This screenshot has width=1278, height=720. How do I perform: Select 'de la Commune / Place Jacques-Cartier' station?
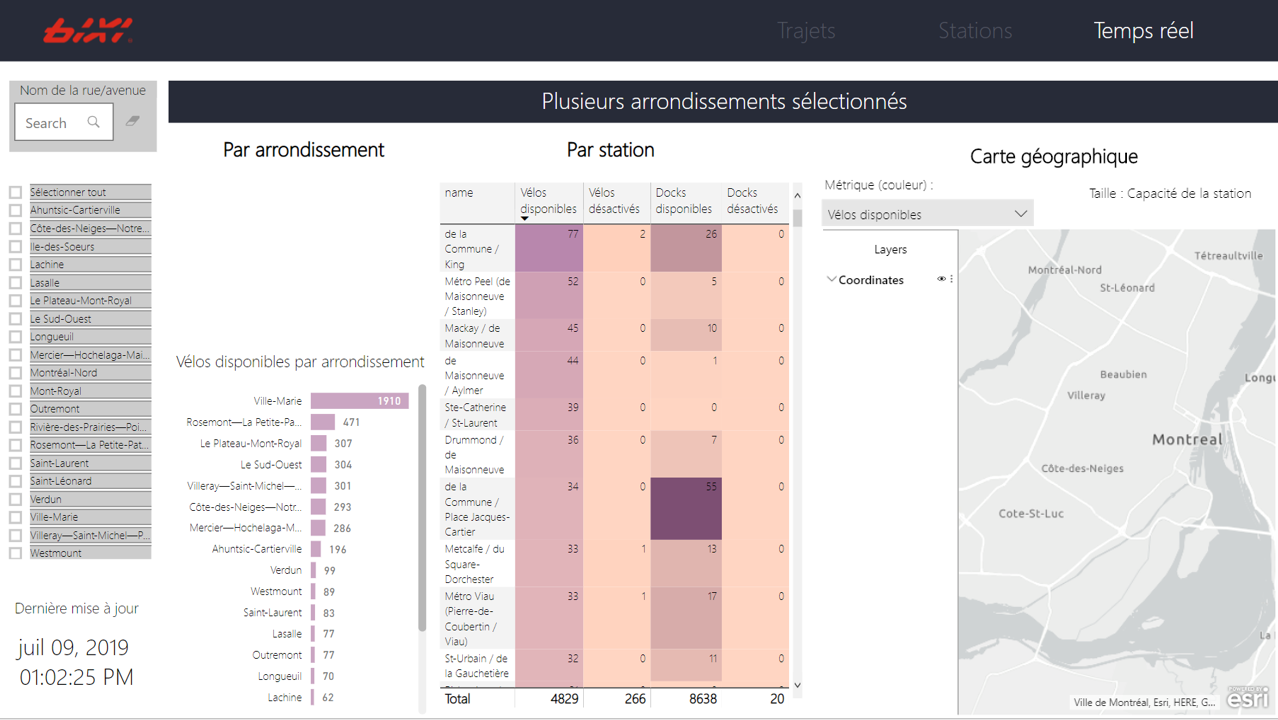[478, 509]
